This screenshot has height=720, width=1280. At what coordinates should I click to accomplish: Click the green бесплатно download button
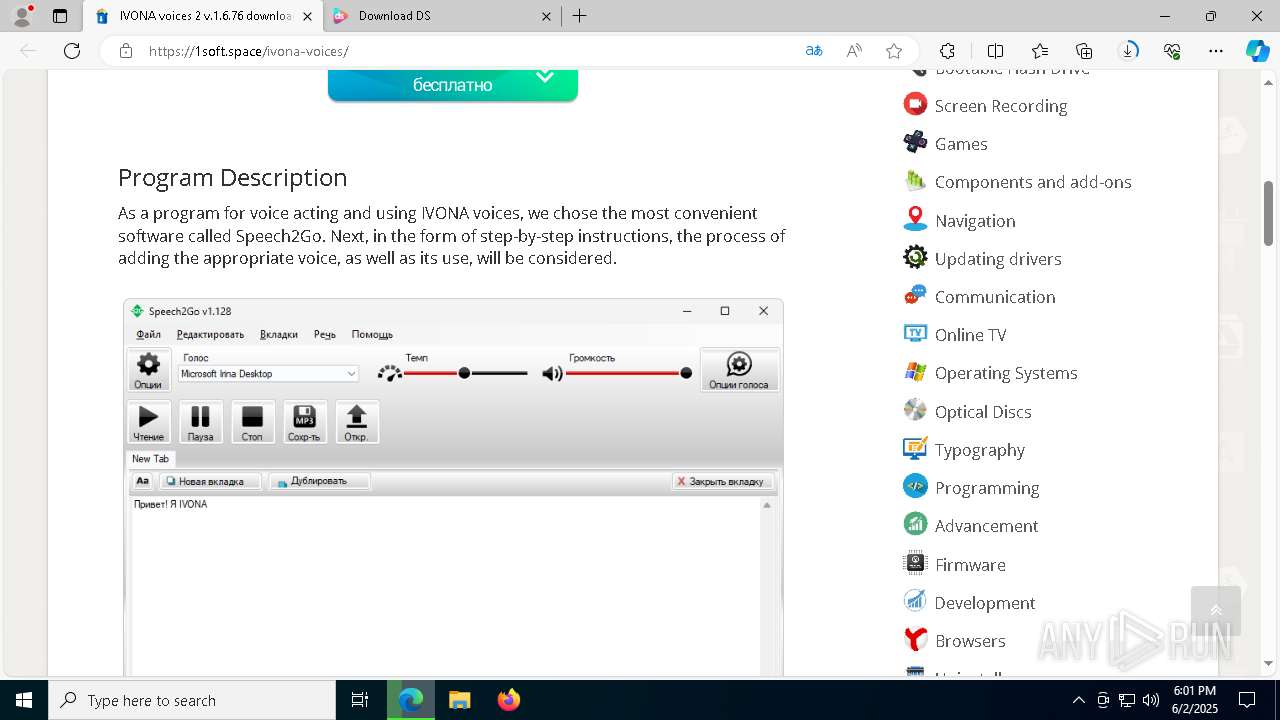[453, 85]
